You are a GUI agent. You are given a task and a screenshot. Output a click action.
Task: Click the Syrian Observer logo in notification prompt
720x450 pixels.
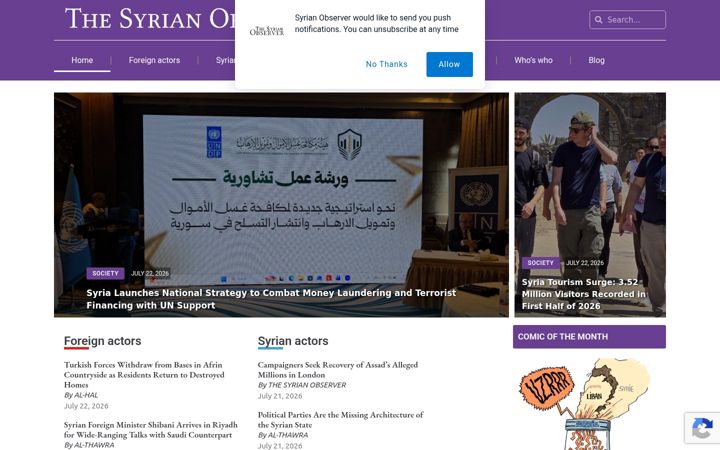click(x=267, y=31)
